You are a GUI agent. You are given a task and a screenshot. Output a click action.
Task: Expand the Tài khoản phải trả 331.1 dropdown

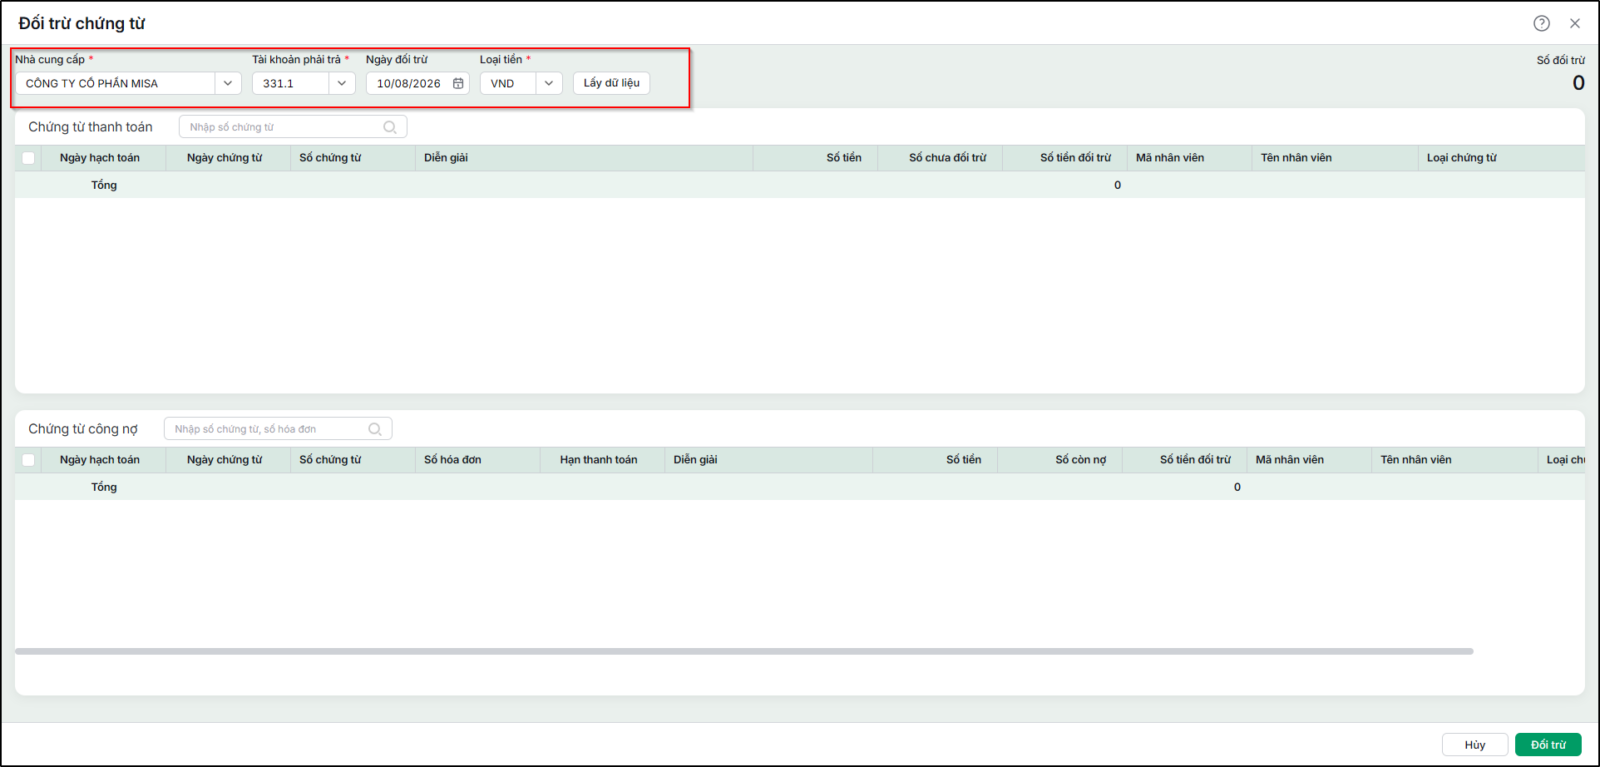[x=342, y=83]
